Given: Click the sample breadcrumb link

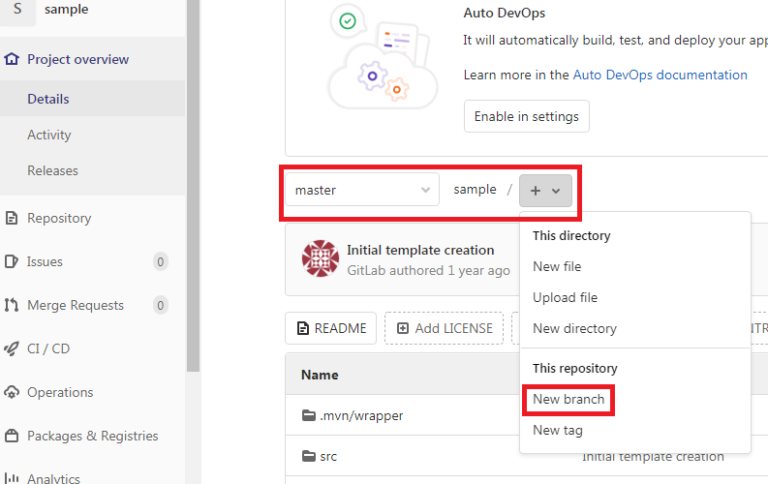Looking at the screenshot, I should pyautogui.click(x=475, y=190).
